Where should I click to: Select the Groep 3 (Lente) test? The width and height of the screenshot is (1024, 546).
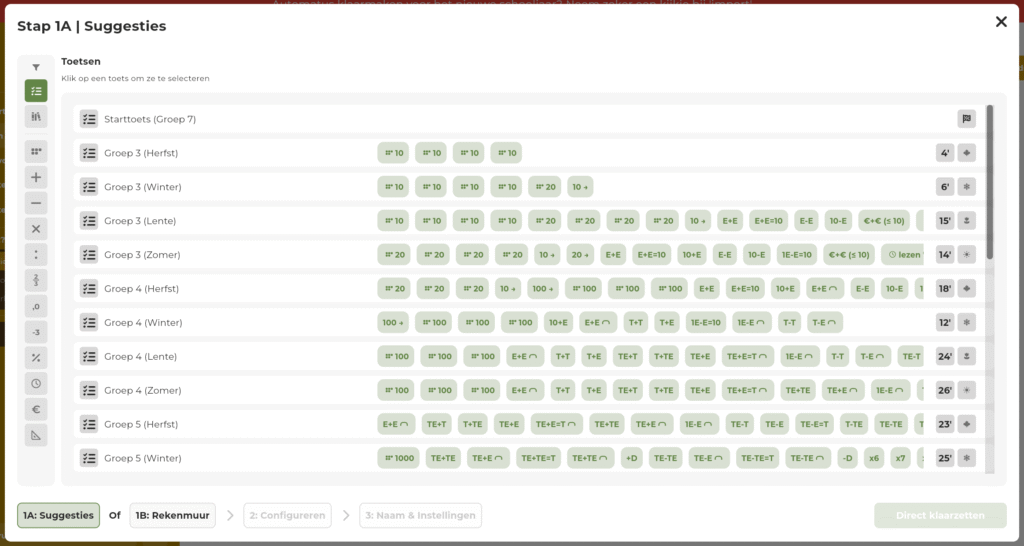pyautogui.click(x=528, y=221)
